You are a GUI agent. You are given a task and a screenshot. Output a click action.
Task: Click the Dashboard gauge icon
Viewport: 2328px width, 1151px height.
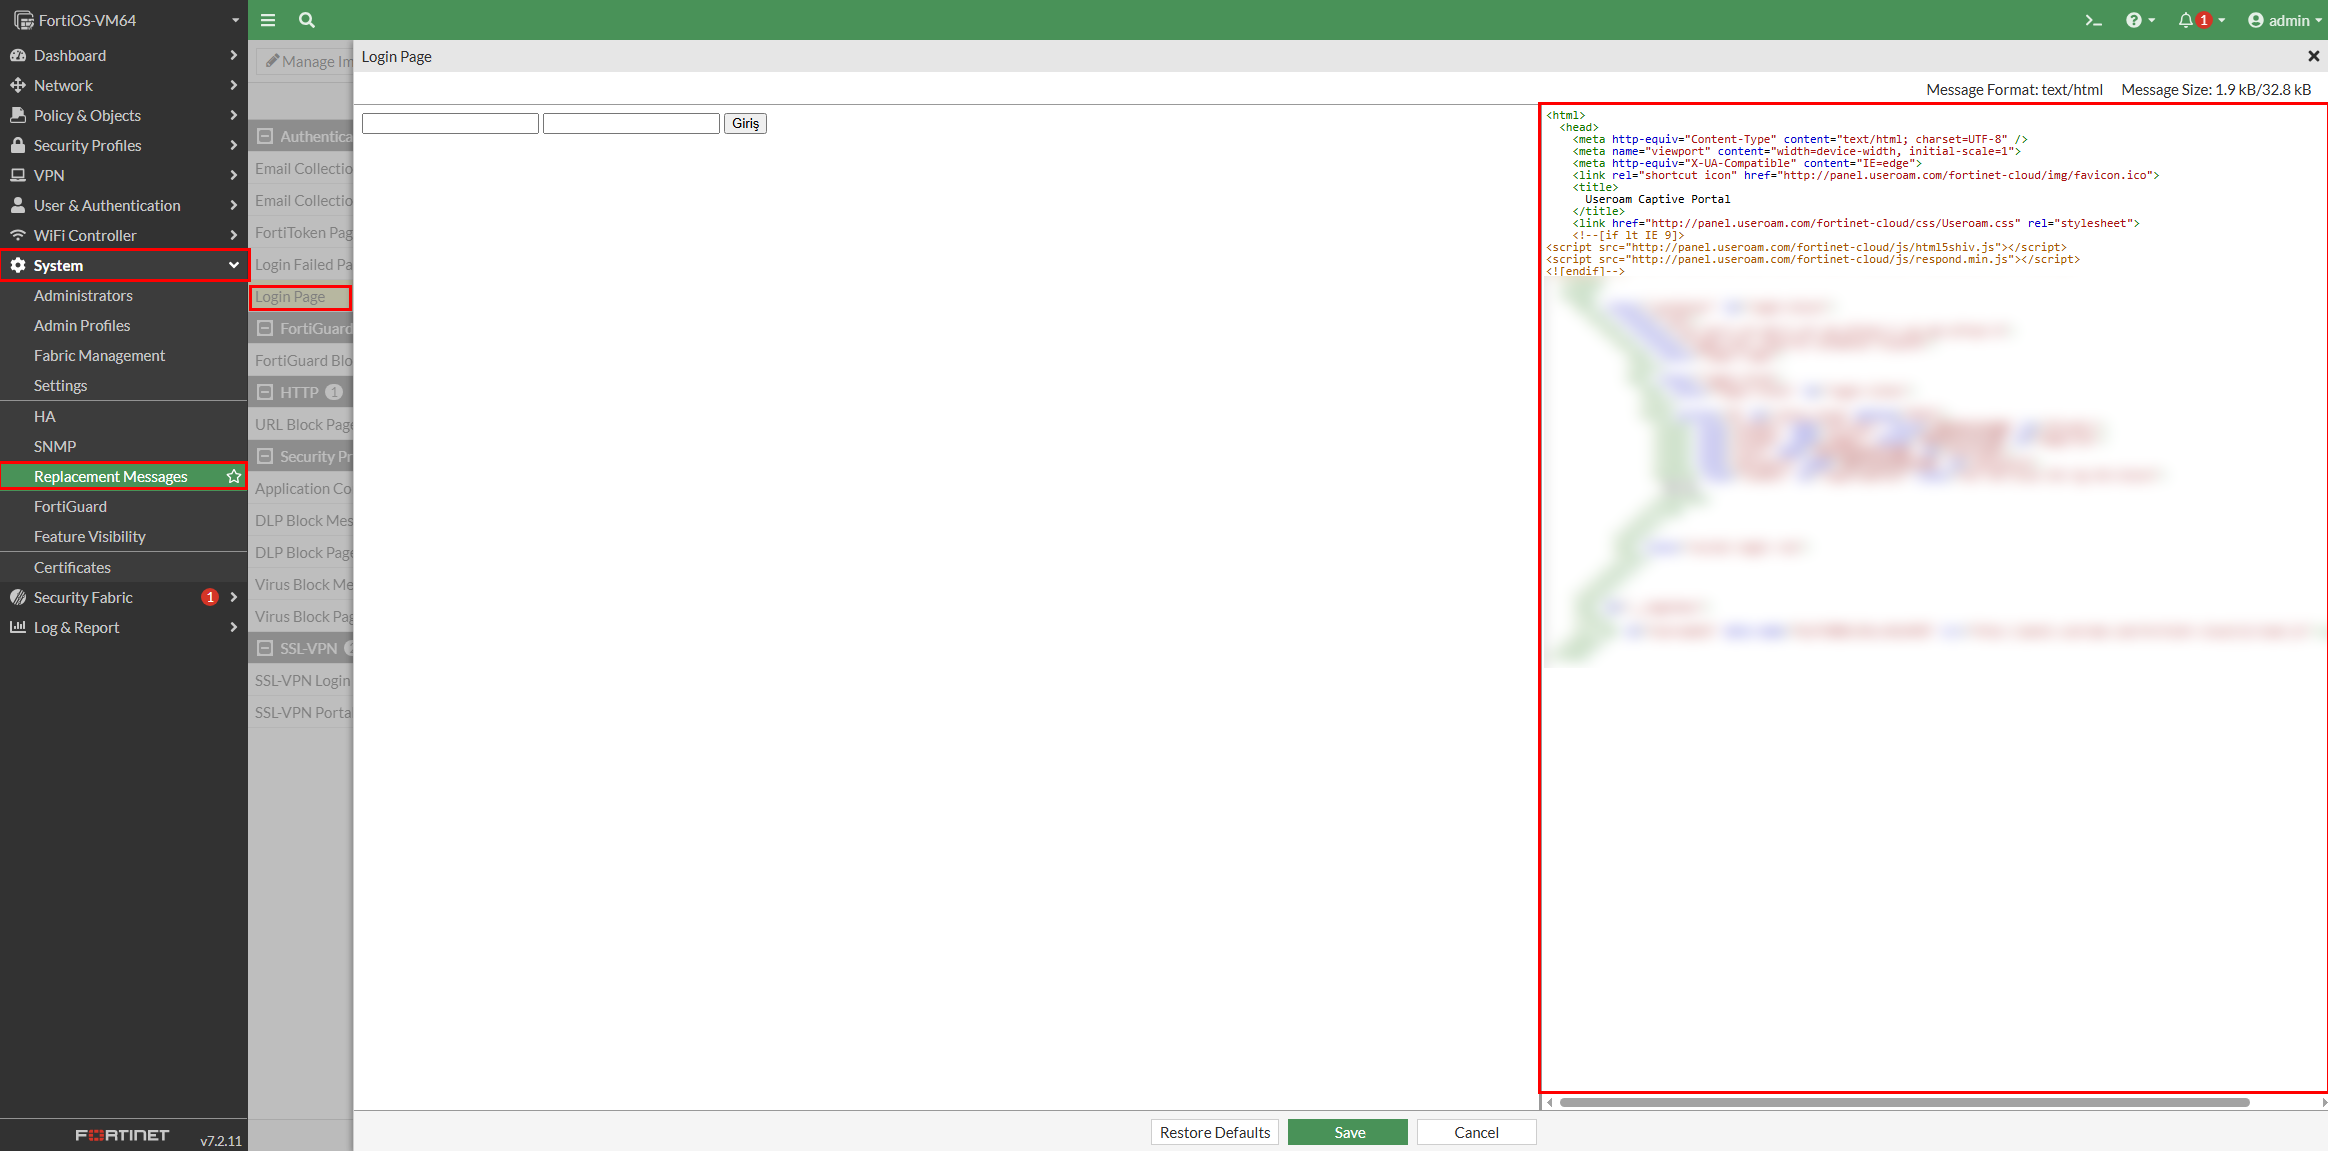(x=18, y=55)
